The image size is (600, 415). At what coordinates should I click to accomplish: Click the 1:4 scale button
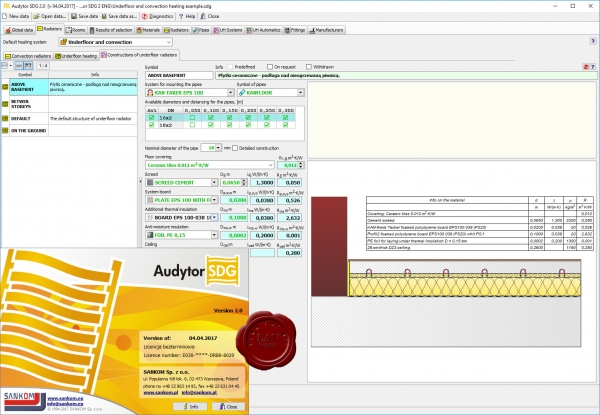pyautogui.click(x=42, y=65)
